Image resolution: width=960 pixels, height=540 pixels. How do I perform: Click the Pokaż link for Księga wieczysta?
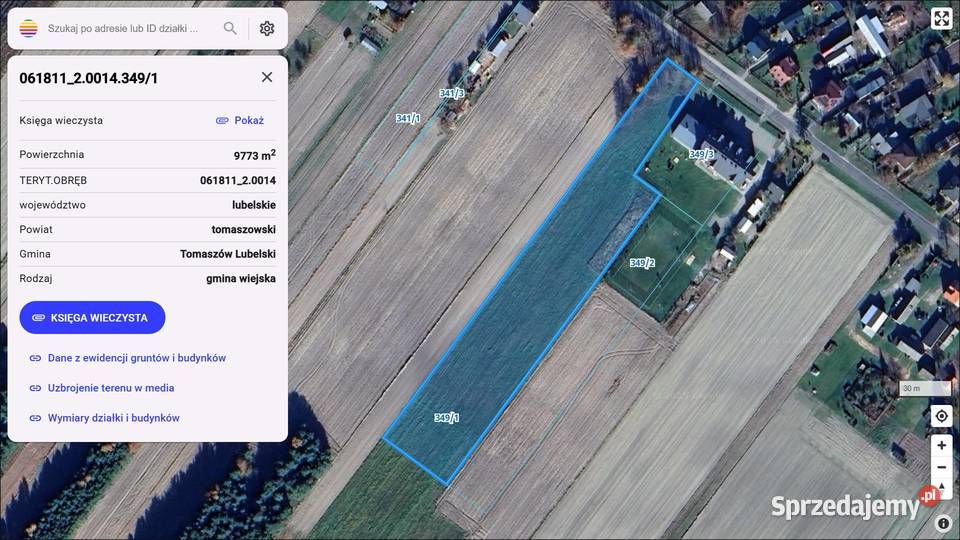(x=240, y=121)
